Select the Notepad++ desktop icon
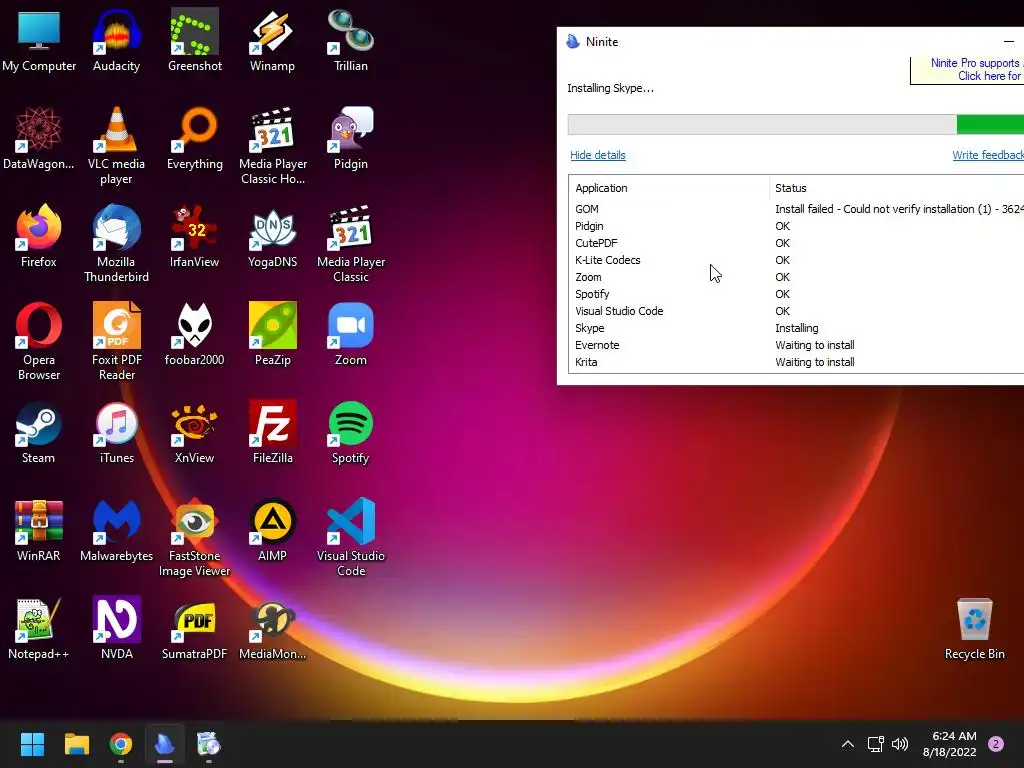This screenshot has height=768, width=1024. click(39, 628)
